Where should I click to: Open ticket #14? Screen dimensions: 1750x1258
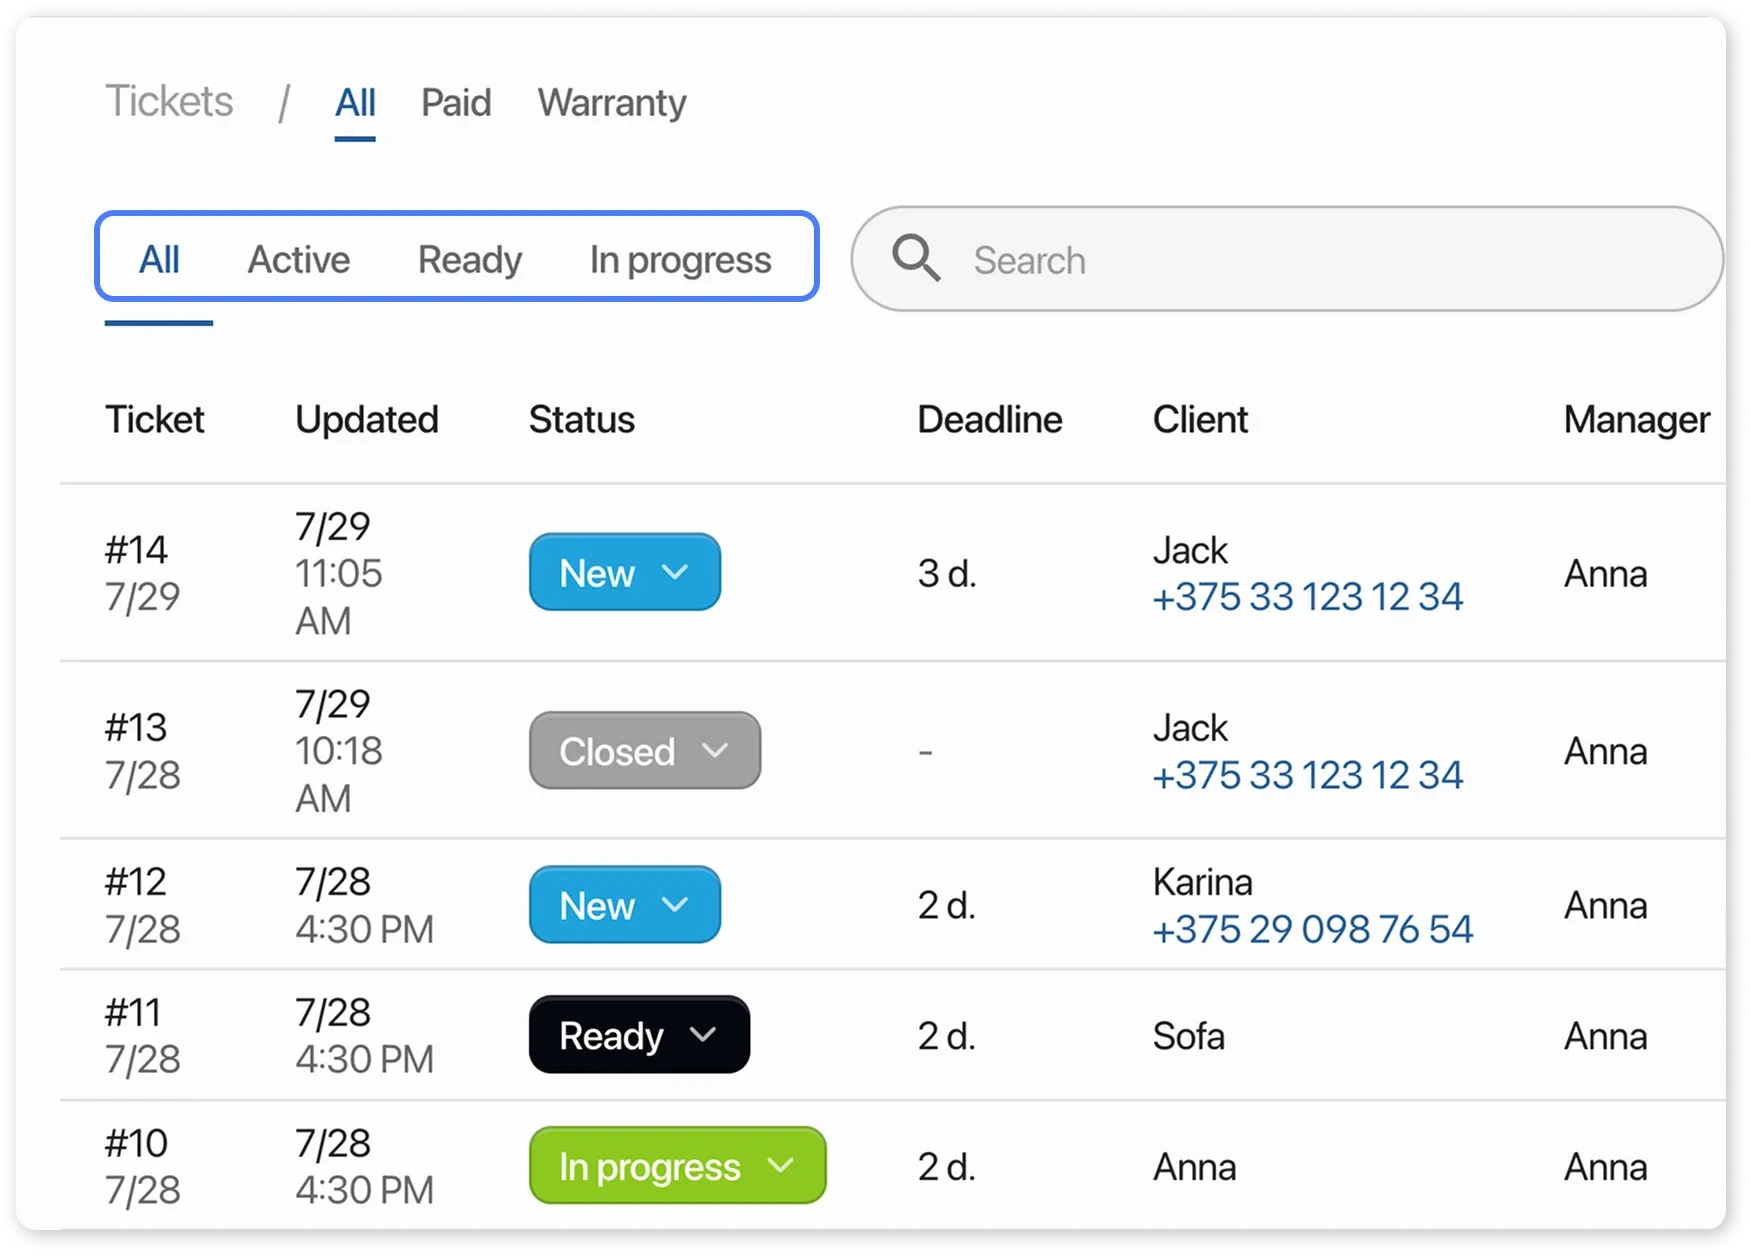(x=136, y=548)
